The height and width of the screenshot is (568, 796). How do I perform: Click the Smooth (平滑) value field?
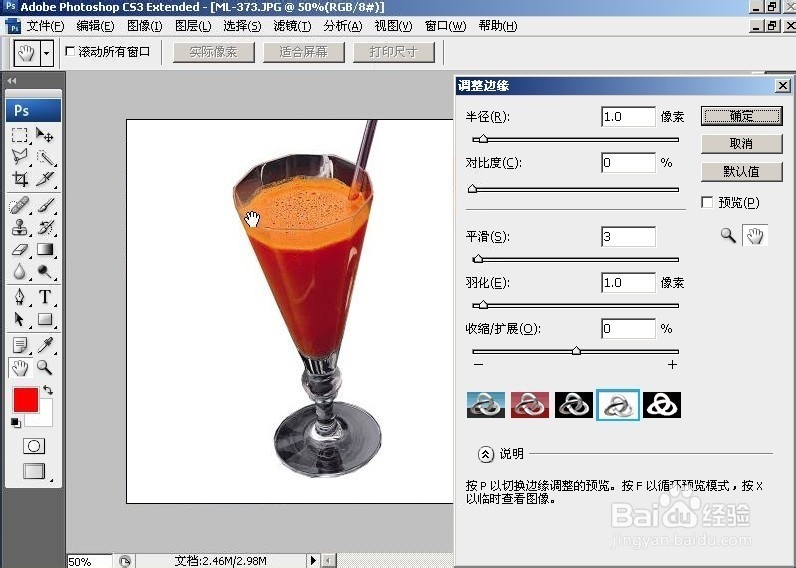coord(628,237)
